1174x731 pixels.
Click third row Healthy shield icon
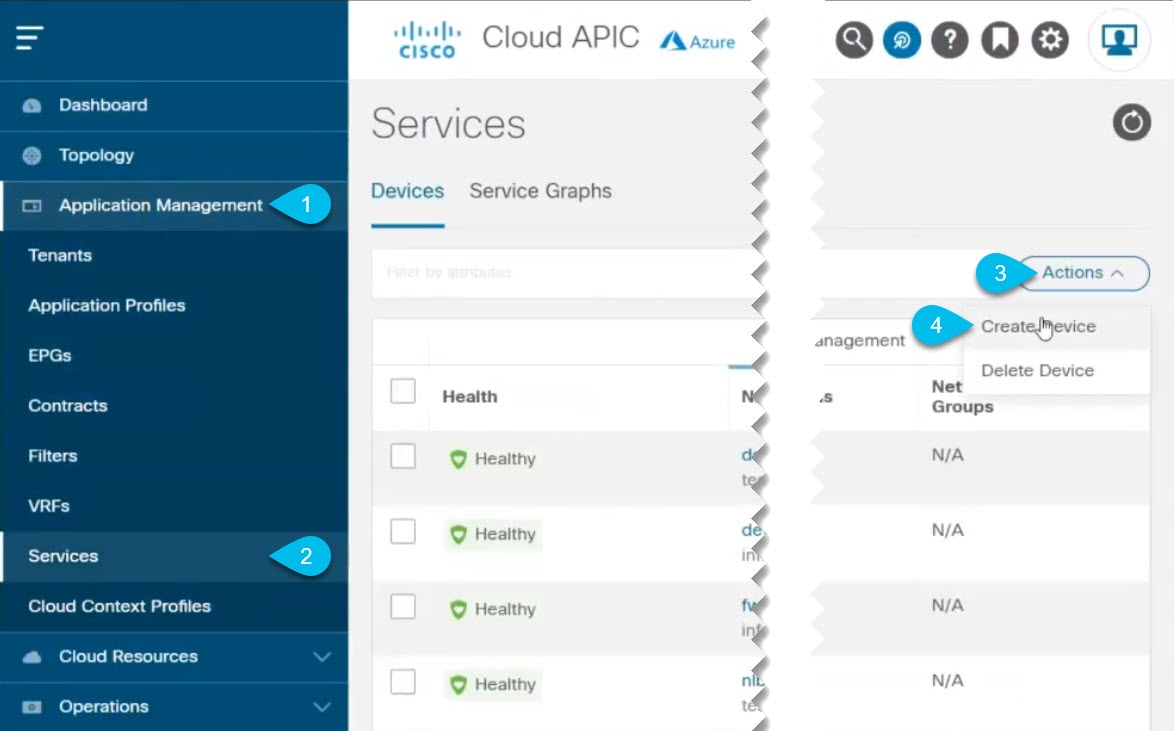[458, 610]
